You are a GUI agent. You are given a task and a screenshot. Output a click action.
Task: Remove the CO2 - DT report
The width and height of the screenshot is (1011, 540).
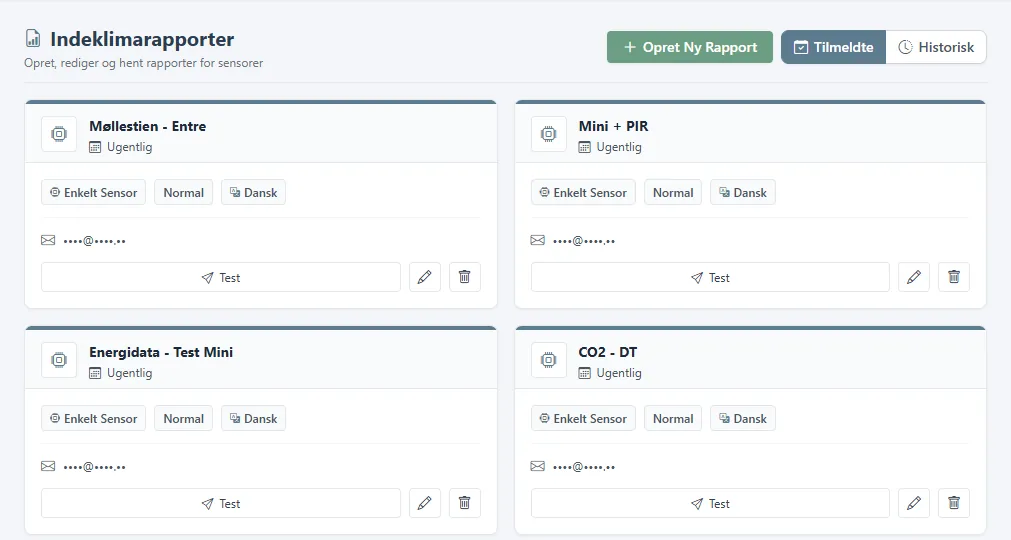click(x=954, y=503)
